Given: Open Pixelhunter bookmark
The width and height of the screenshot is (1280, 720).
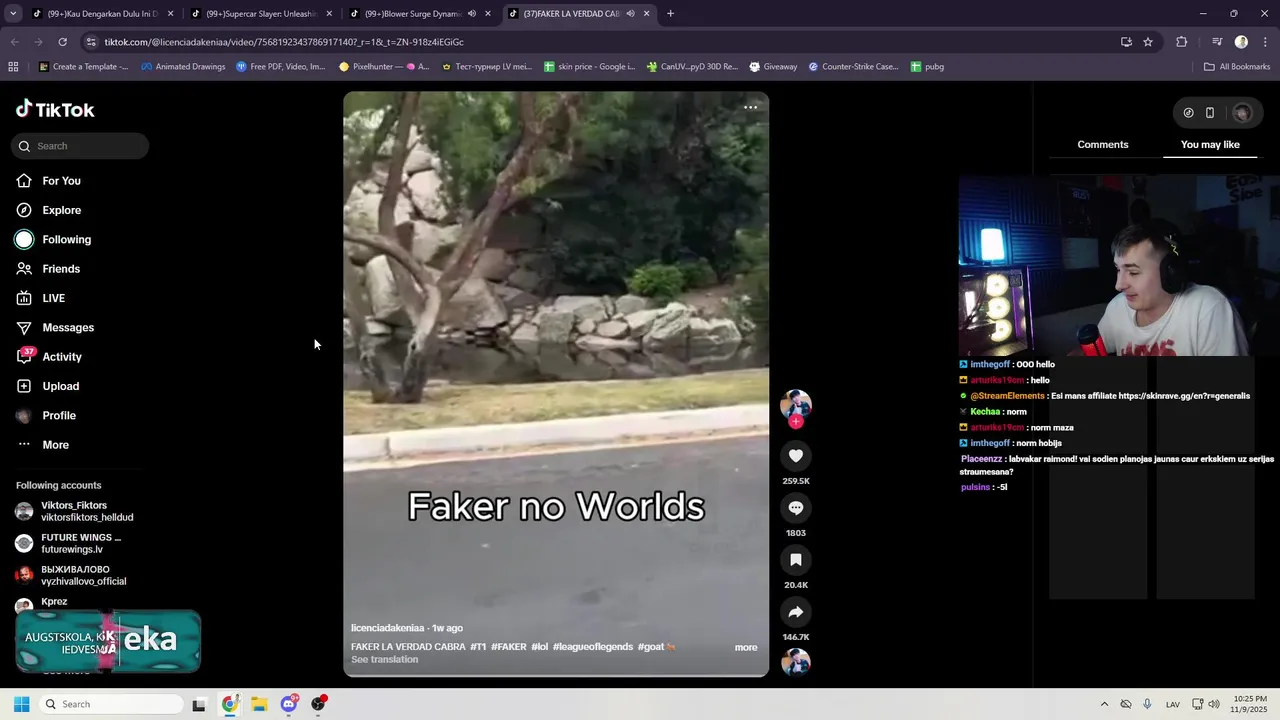Looking at the screenshot, I should coord(384,67).
